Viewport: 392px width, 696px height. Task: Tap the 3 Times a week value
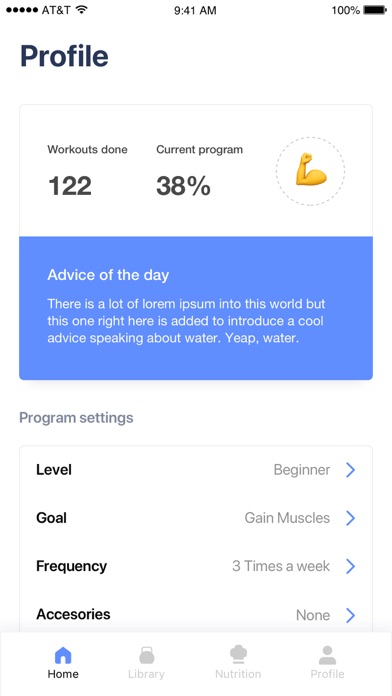coord(281,566)
